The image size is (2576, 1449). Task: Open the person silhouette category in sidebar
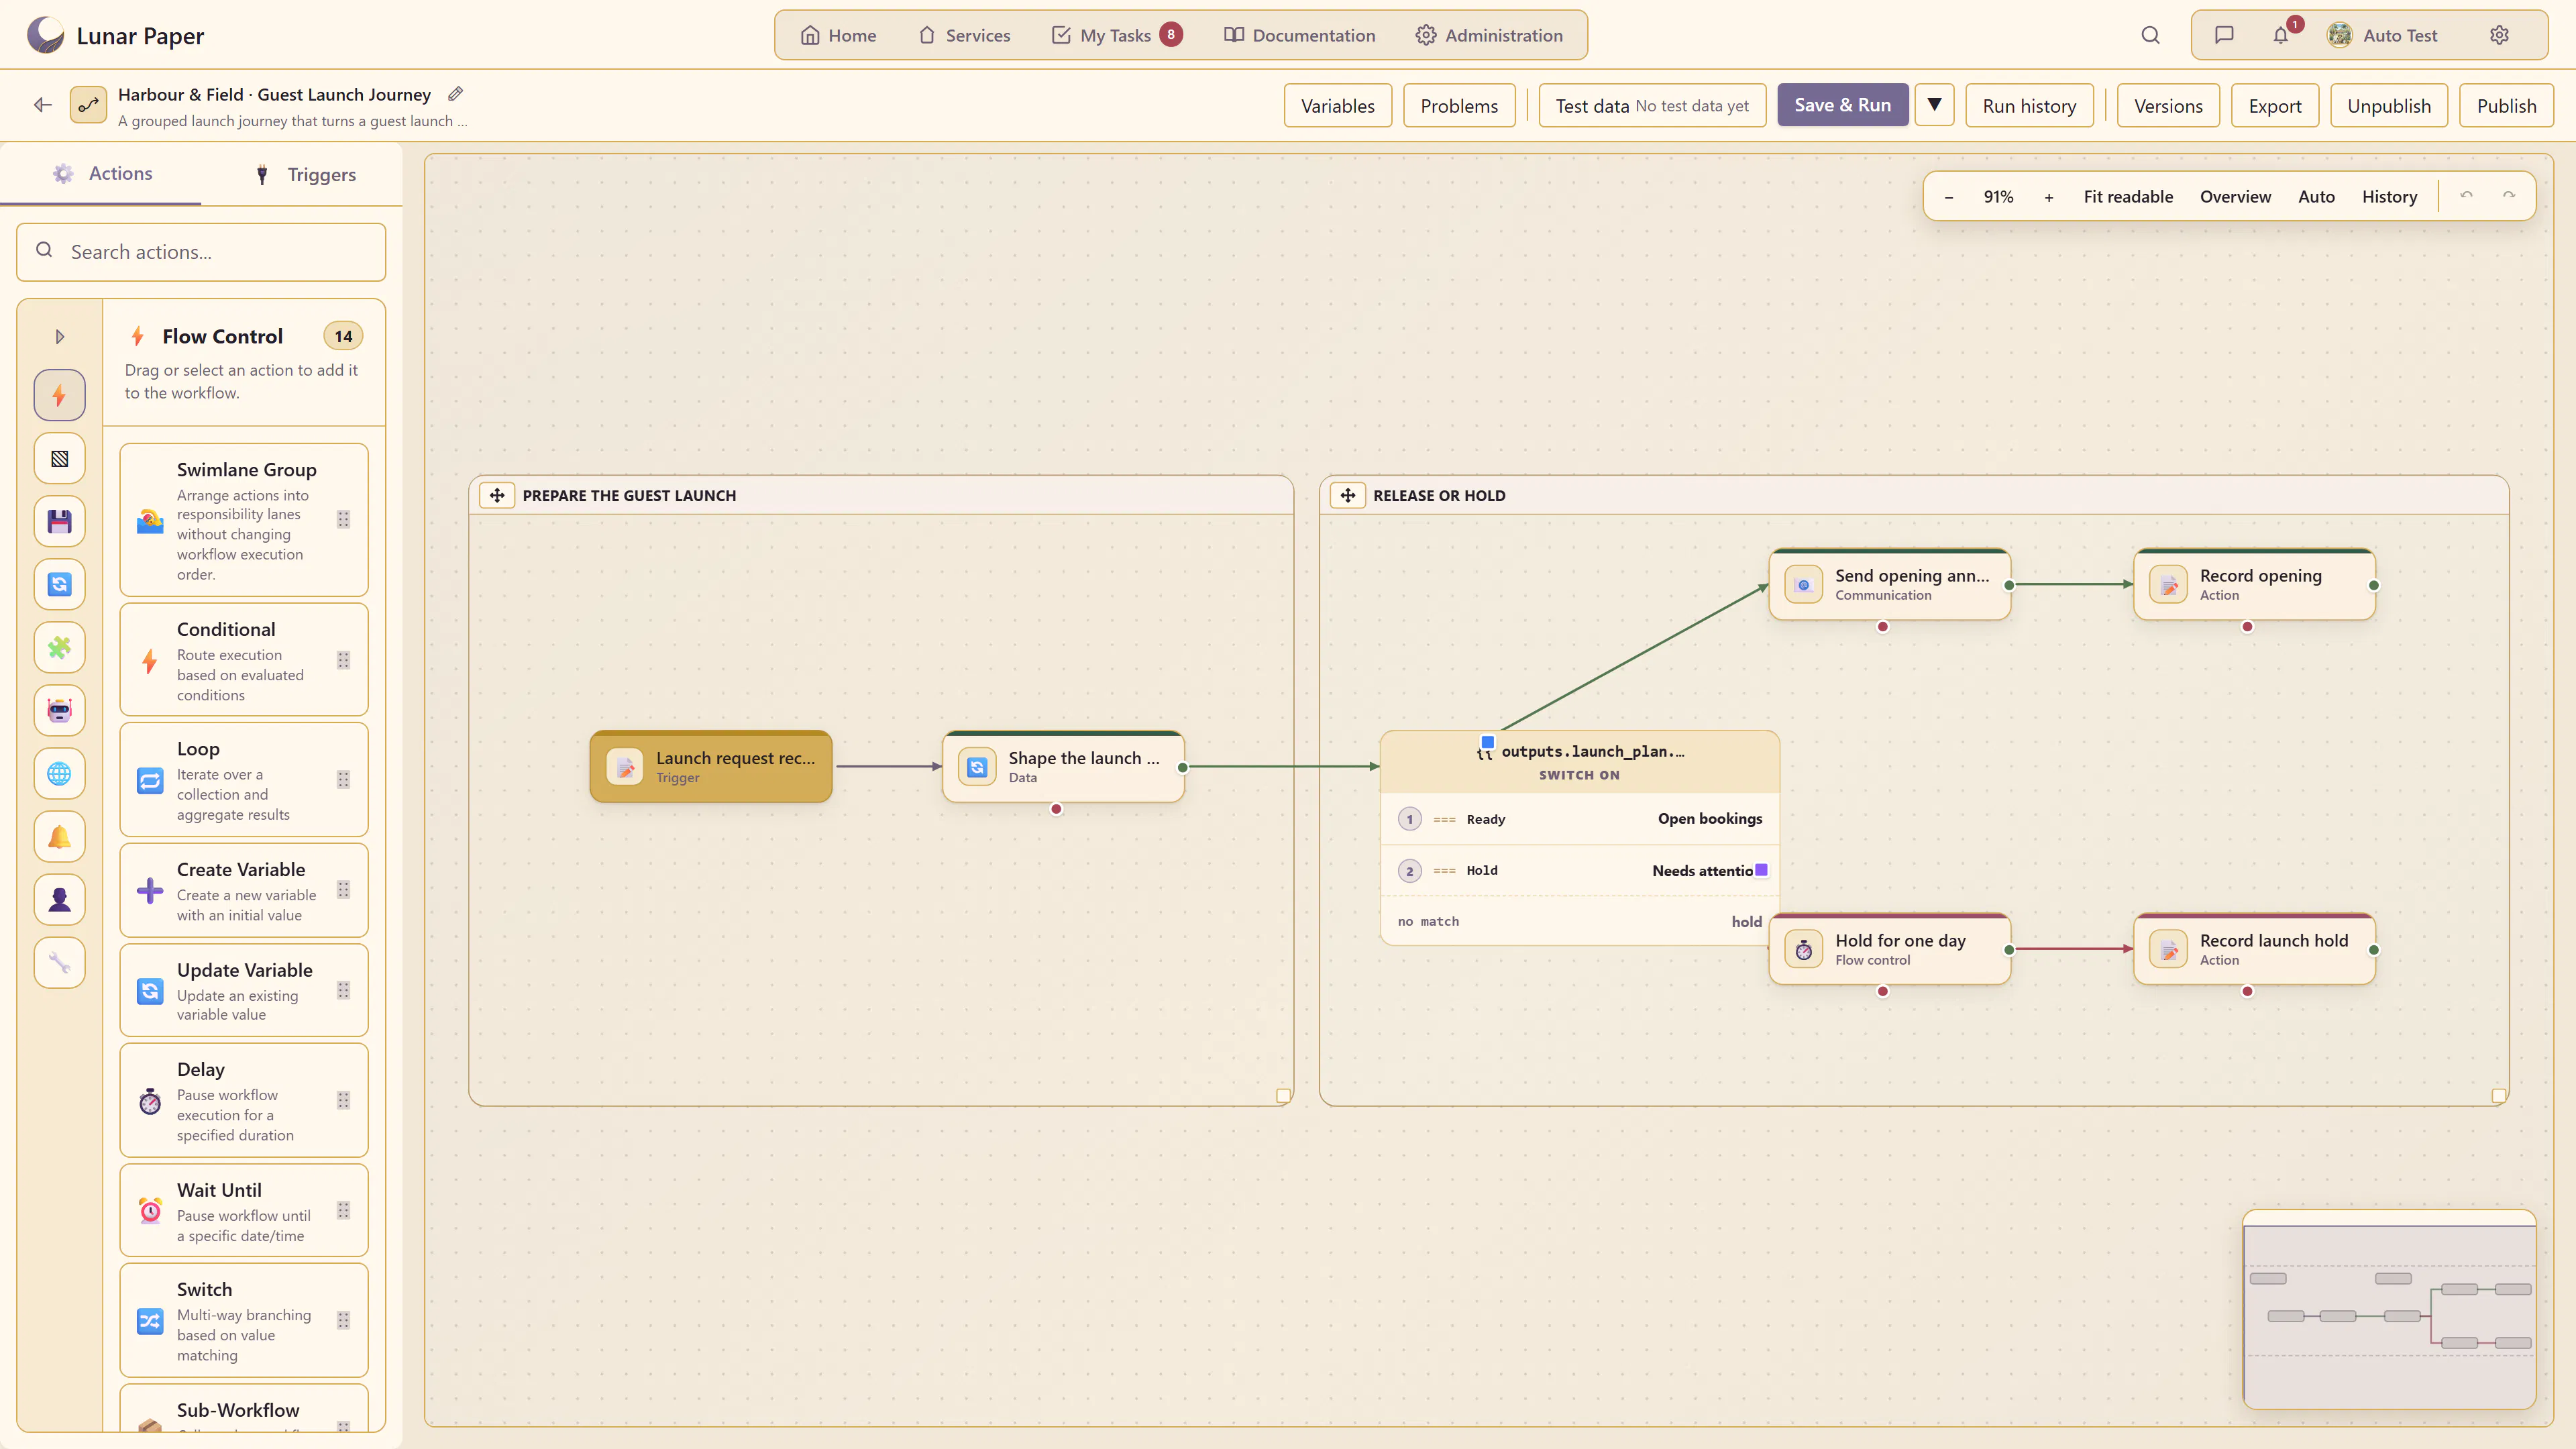click(x=59, y=900)
